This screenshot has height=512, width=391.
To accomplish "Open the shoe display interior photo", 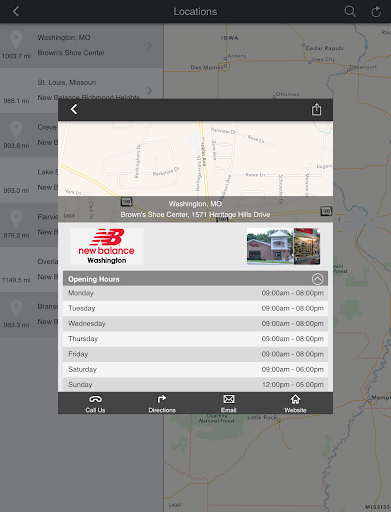I will tap(307, 246).
